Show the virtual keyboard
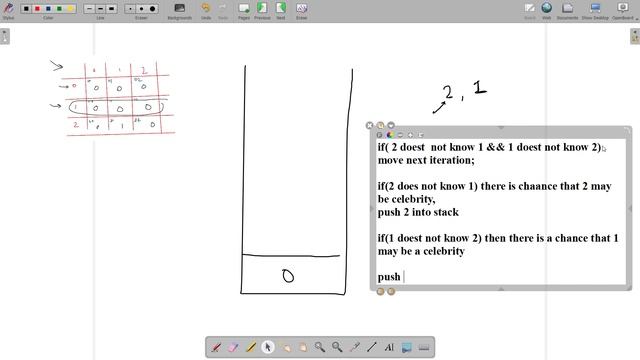This screenshot has width=640, height=360. [x=424, y=347]
